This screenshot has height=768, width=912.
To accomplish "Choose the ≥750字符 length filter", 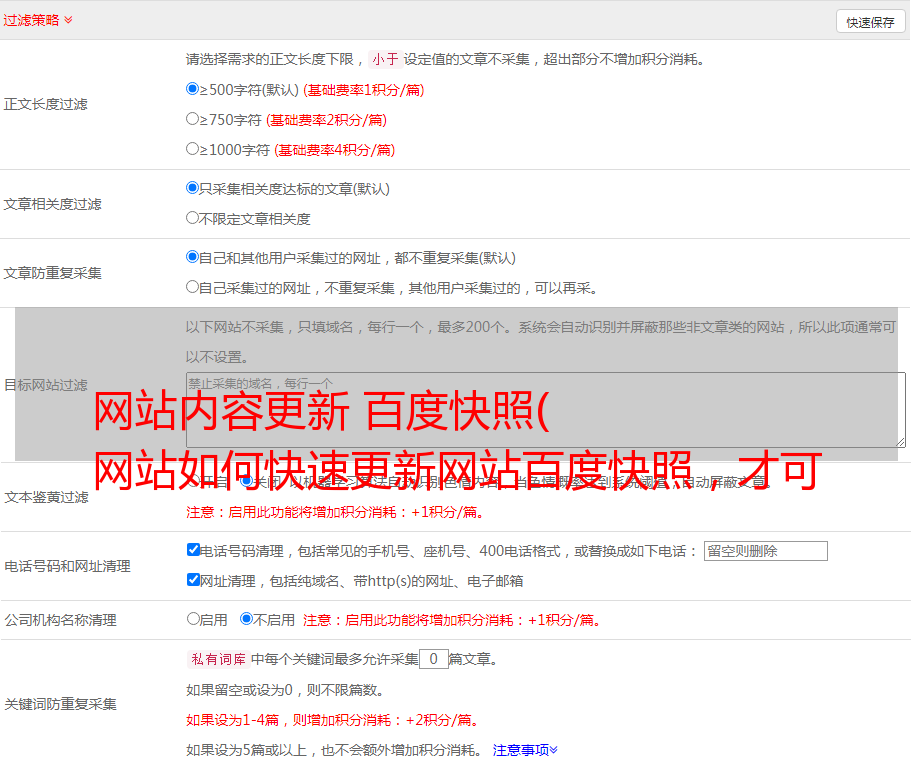I will [x=193, y=119].
